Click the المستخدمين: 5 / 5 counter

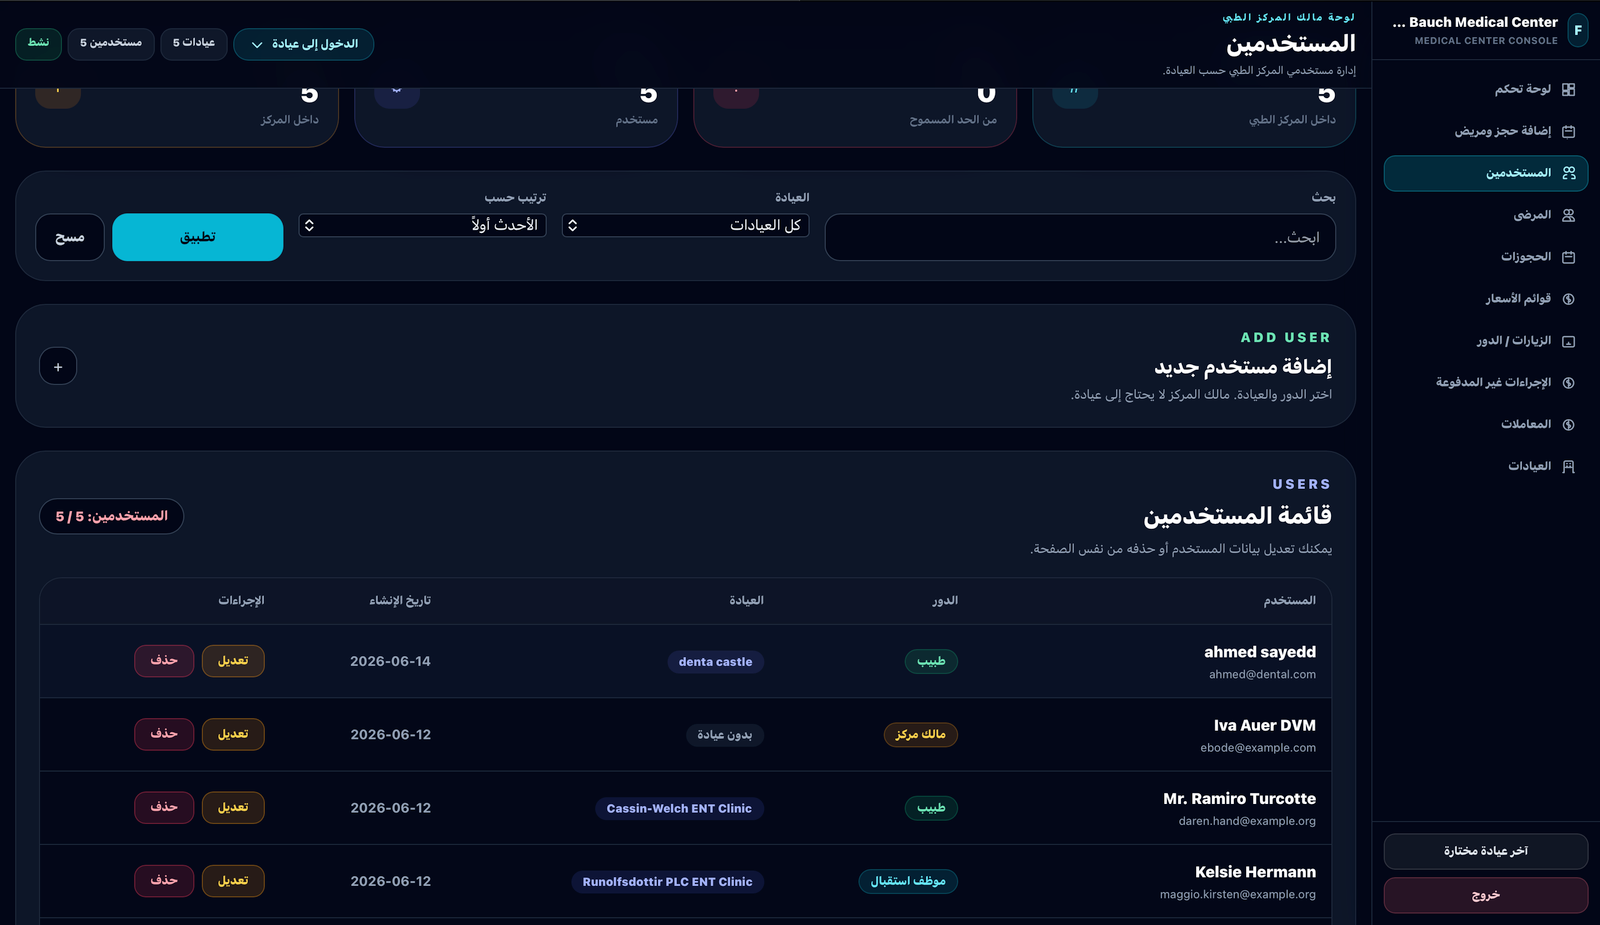112,516
